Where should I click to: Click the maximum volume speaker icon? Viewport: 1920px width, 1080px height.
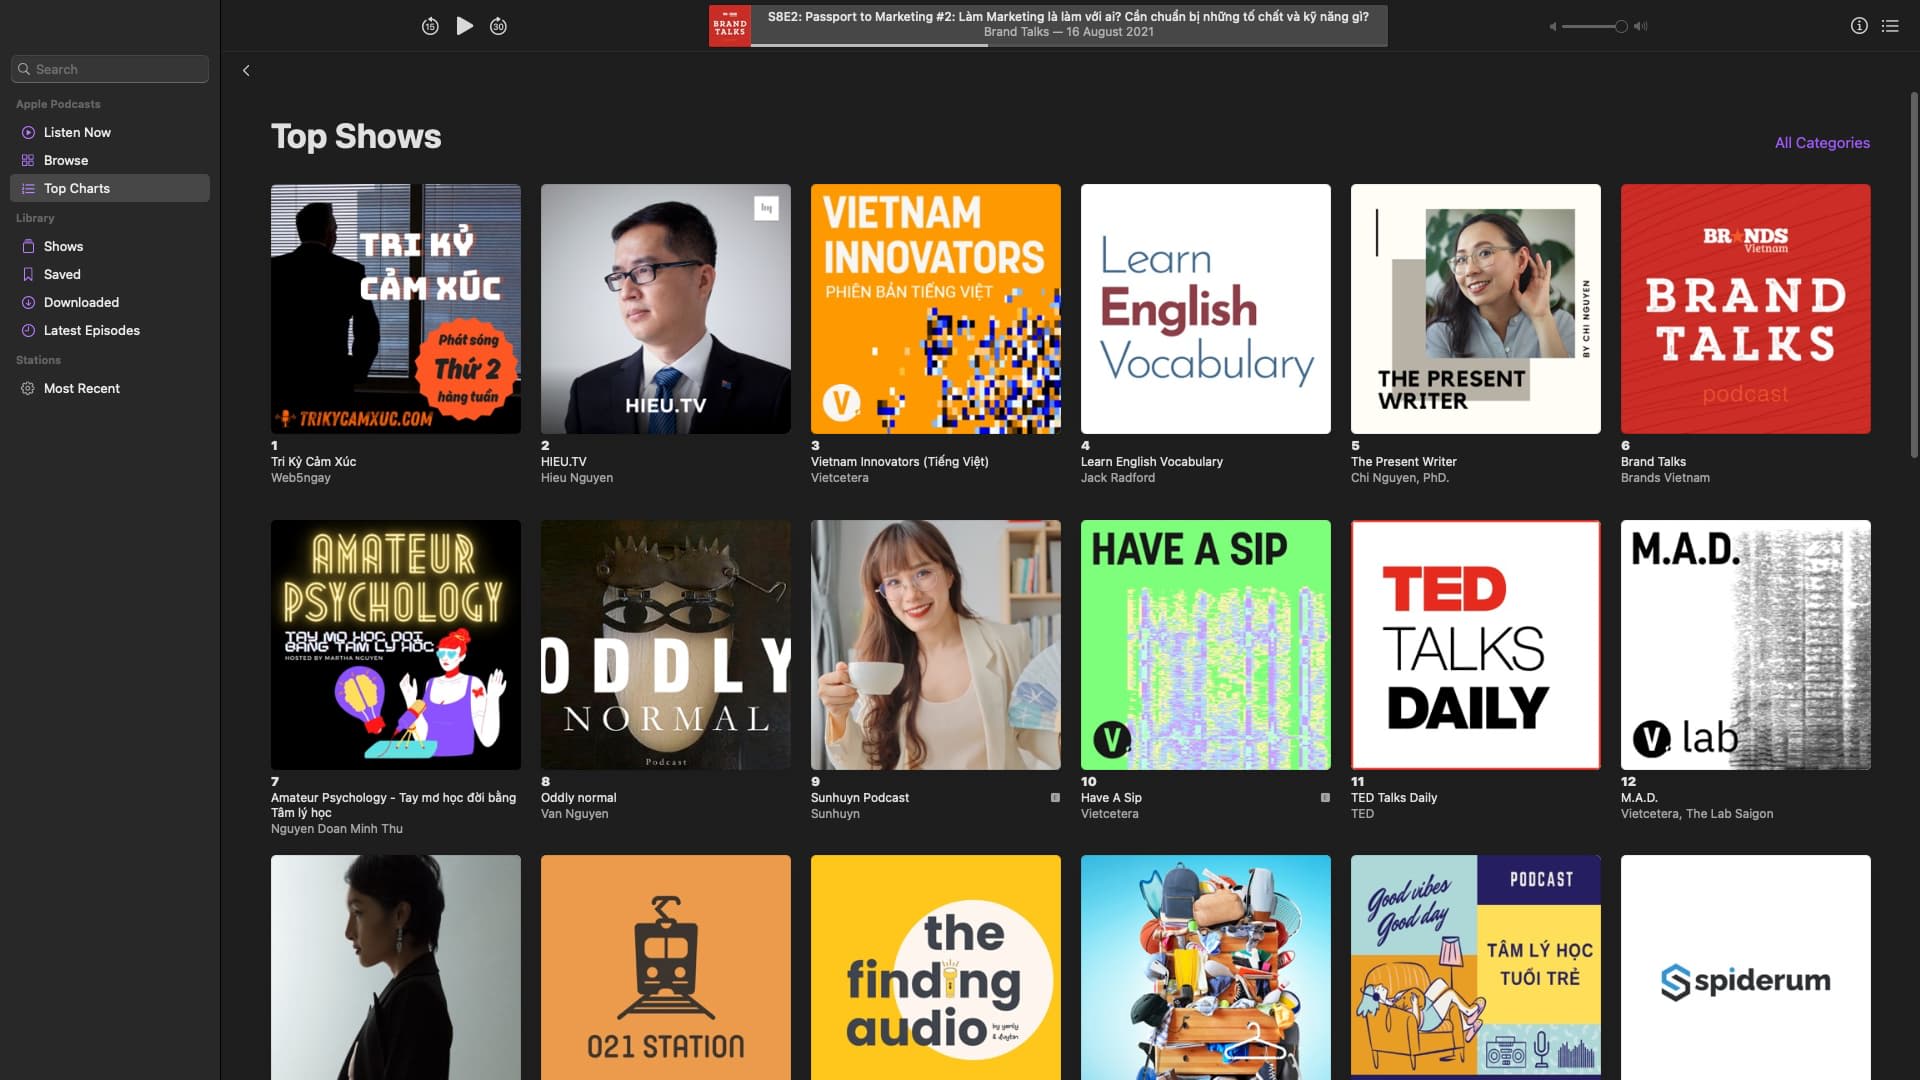coord(1641,27)
